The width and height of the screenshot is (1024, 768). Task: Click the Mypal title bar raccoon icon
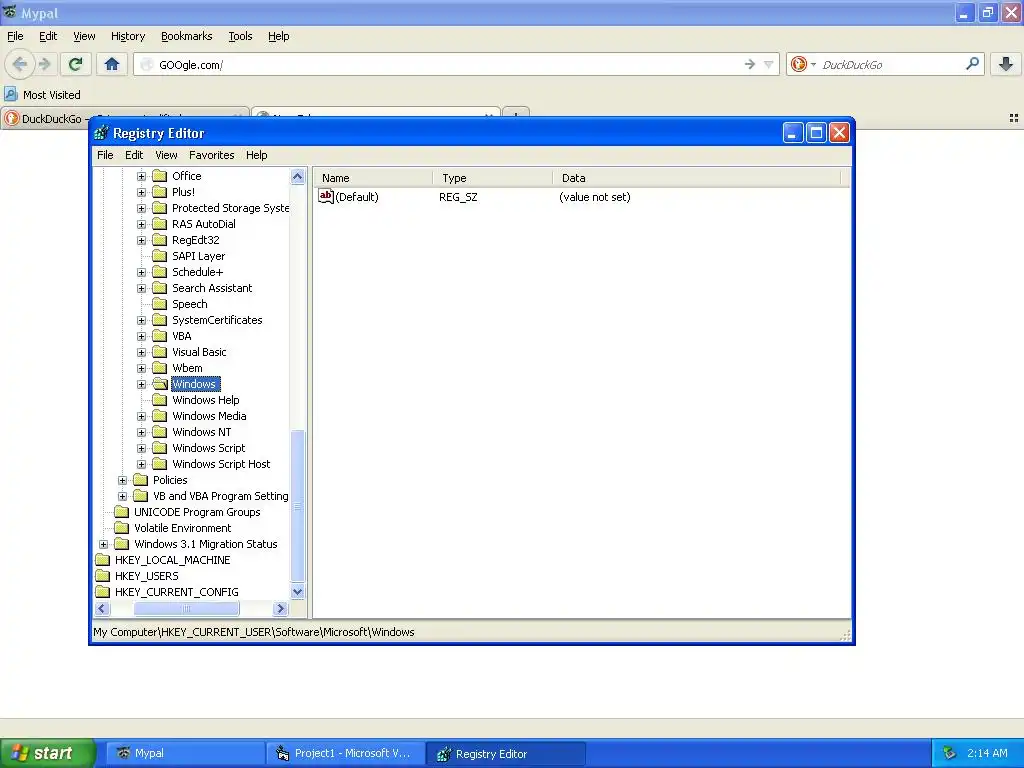click(x=10, y=12)
